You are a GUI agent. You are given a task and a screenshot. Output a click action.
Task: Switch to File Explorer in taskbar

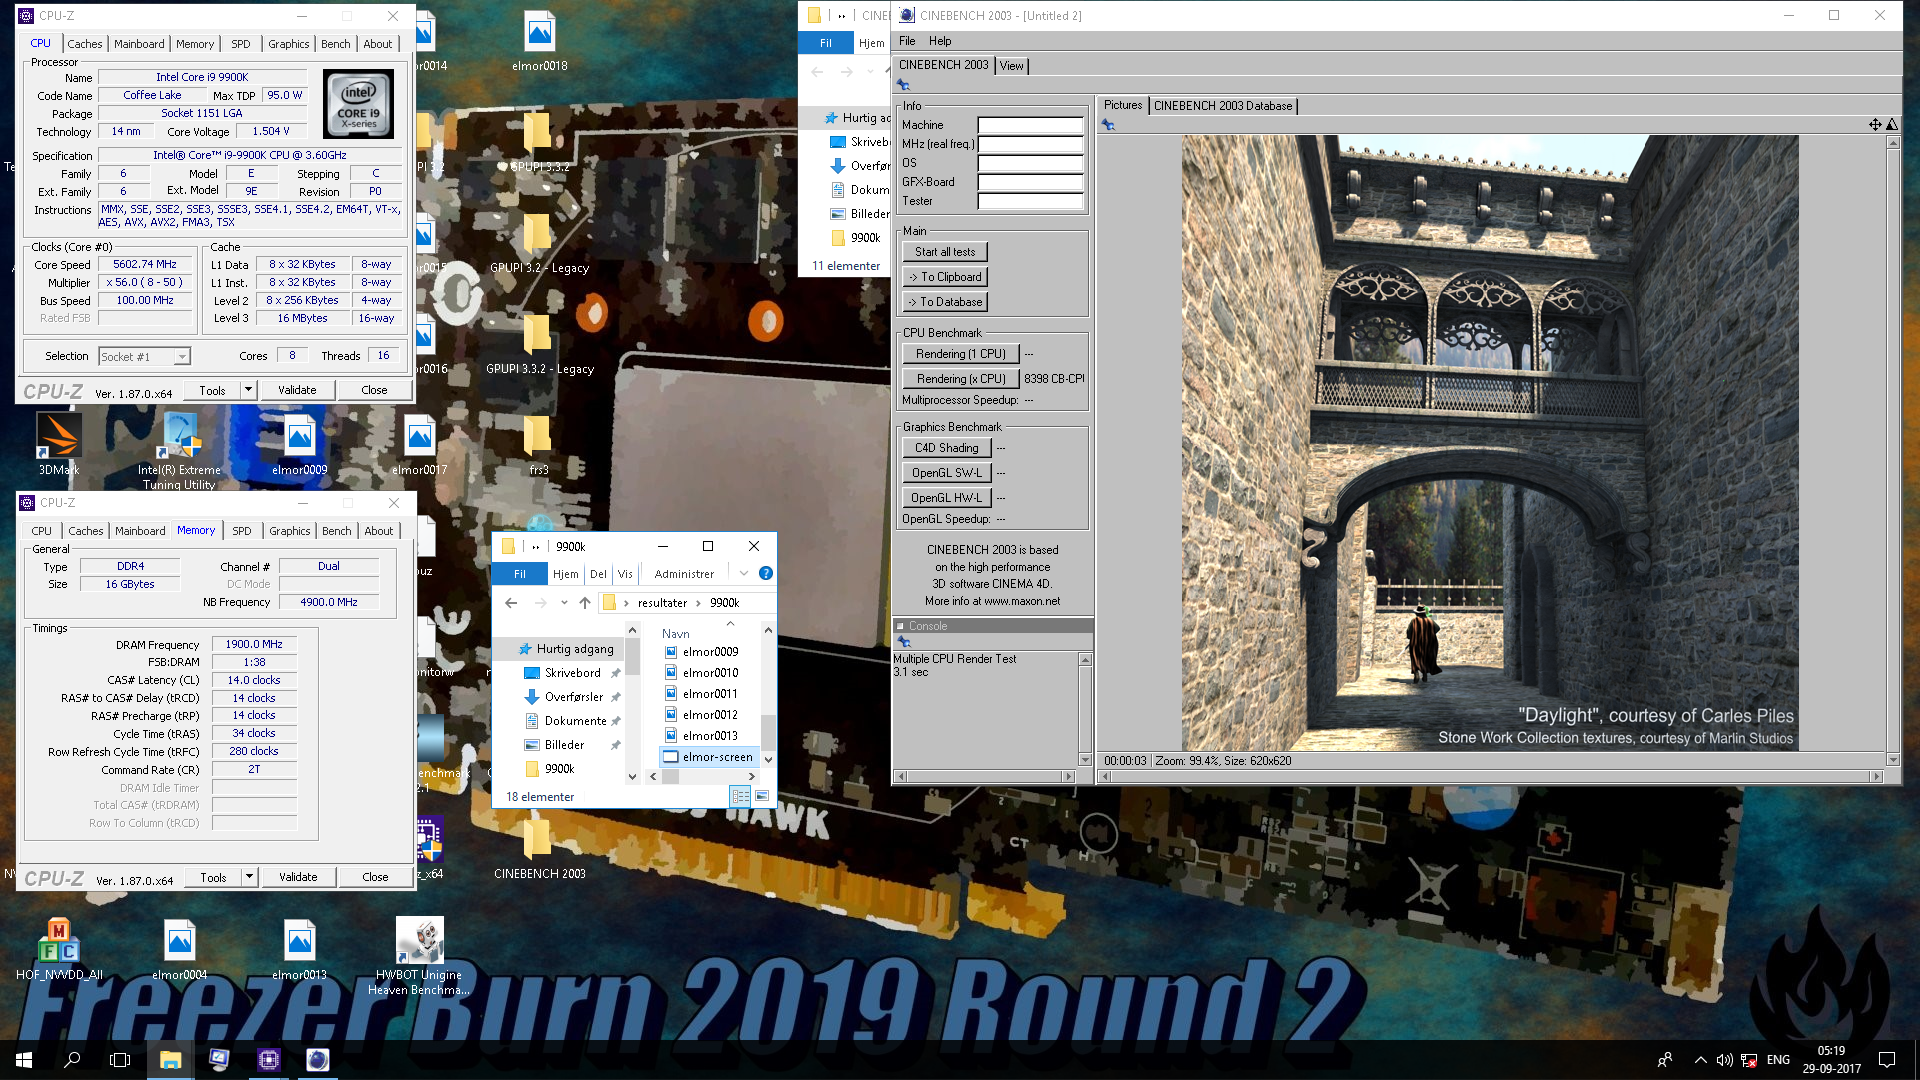tap(170, 1060)
